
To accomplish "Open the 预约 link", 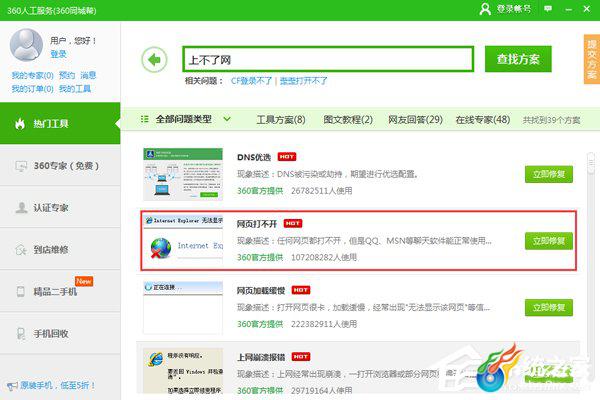I will [x=67, y=75].
